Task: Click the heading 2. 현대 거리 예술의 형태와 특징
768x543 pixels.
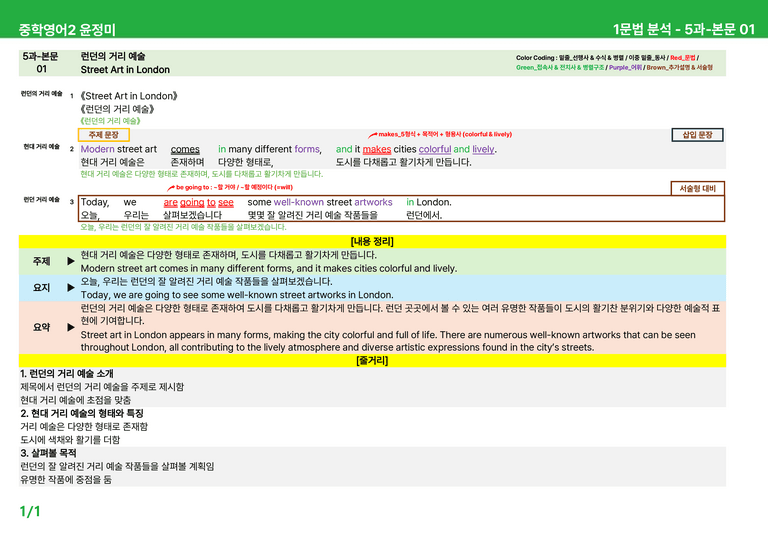Action: [82, 413]
